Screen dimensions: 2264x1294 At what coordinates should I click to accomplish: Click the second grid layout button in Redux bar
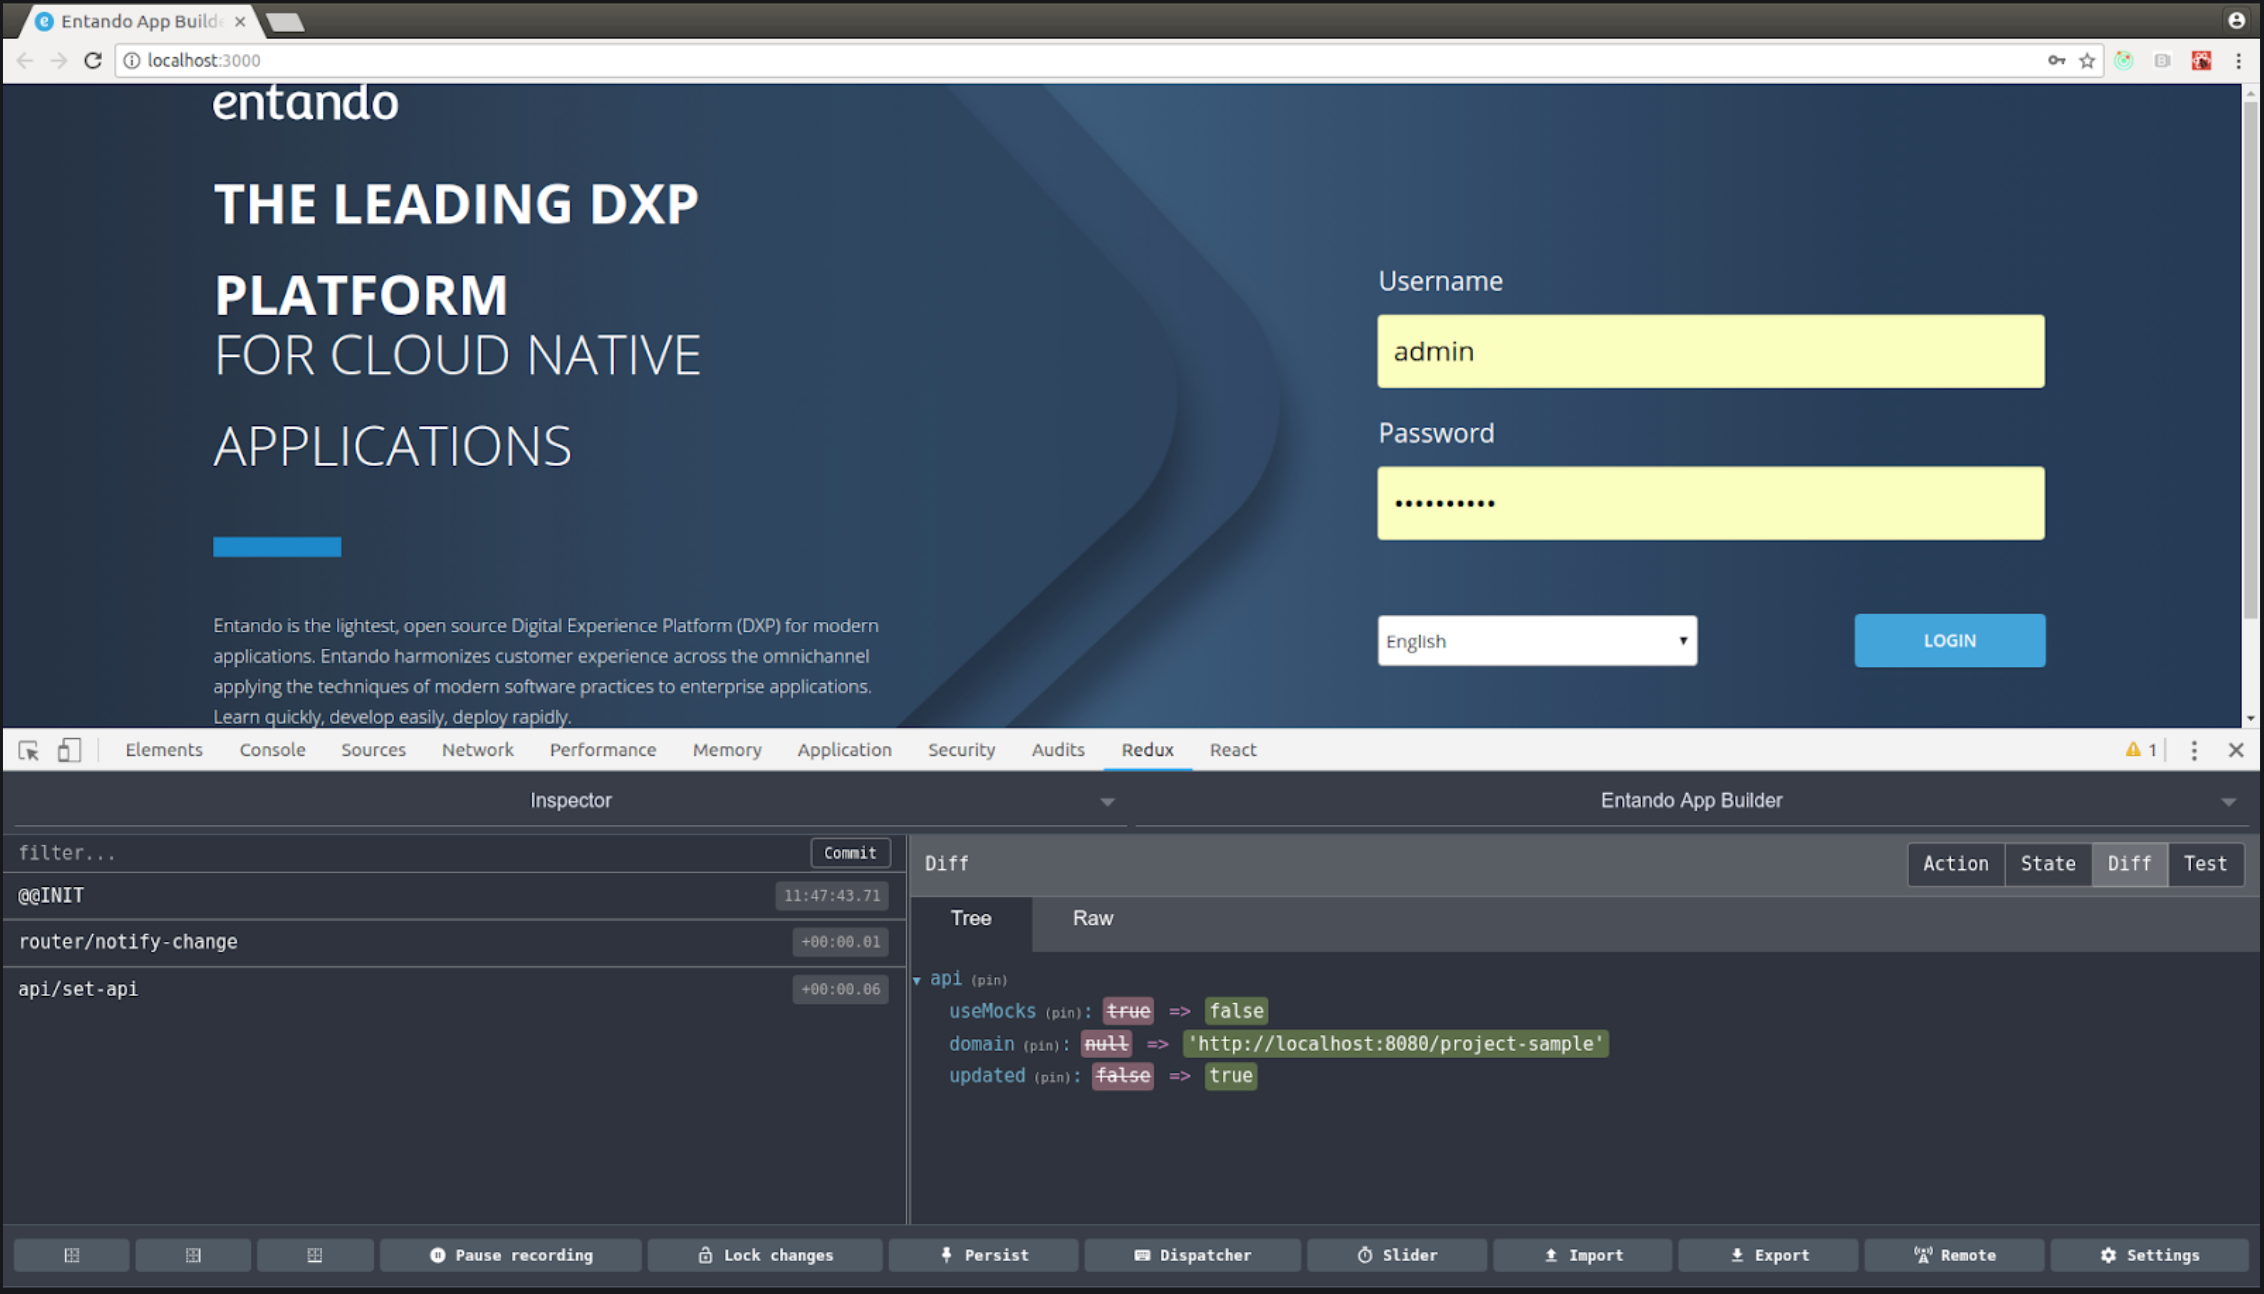pos(193,1255)
